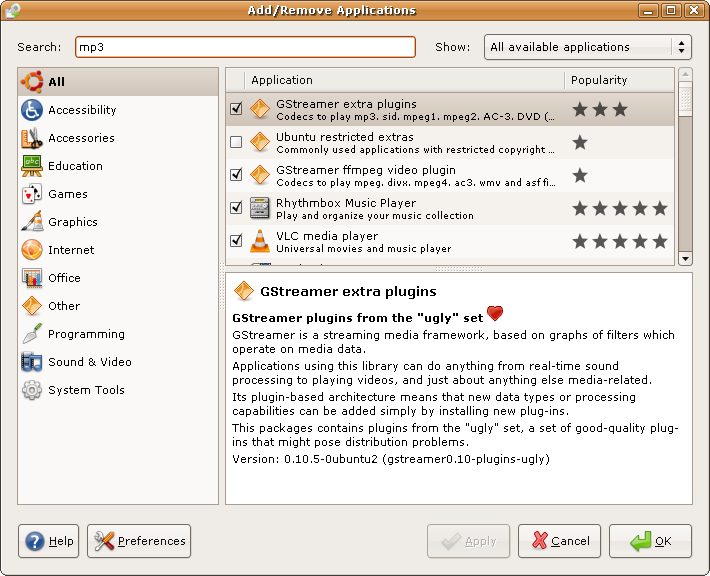Uncheck GStreamer ffmpeg video plugin checkbox

click(236, 174)
